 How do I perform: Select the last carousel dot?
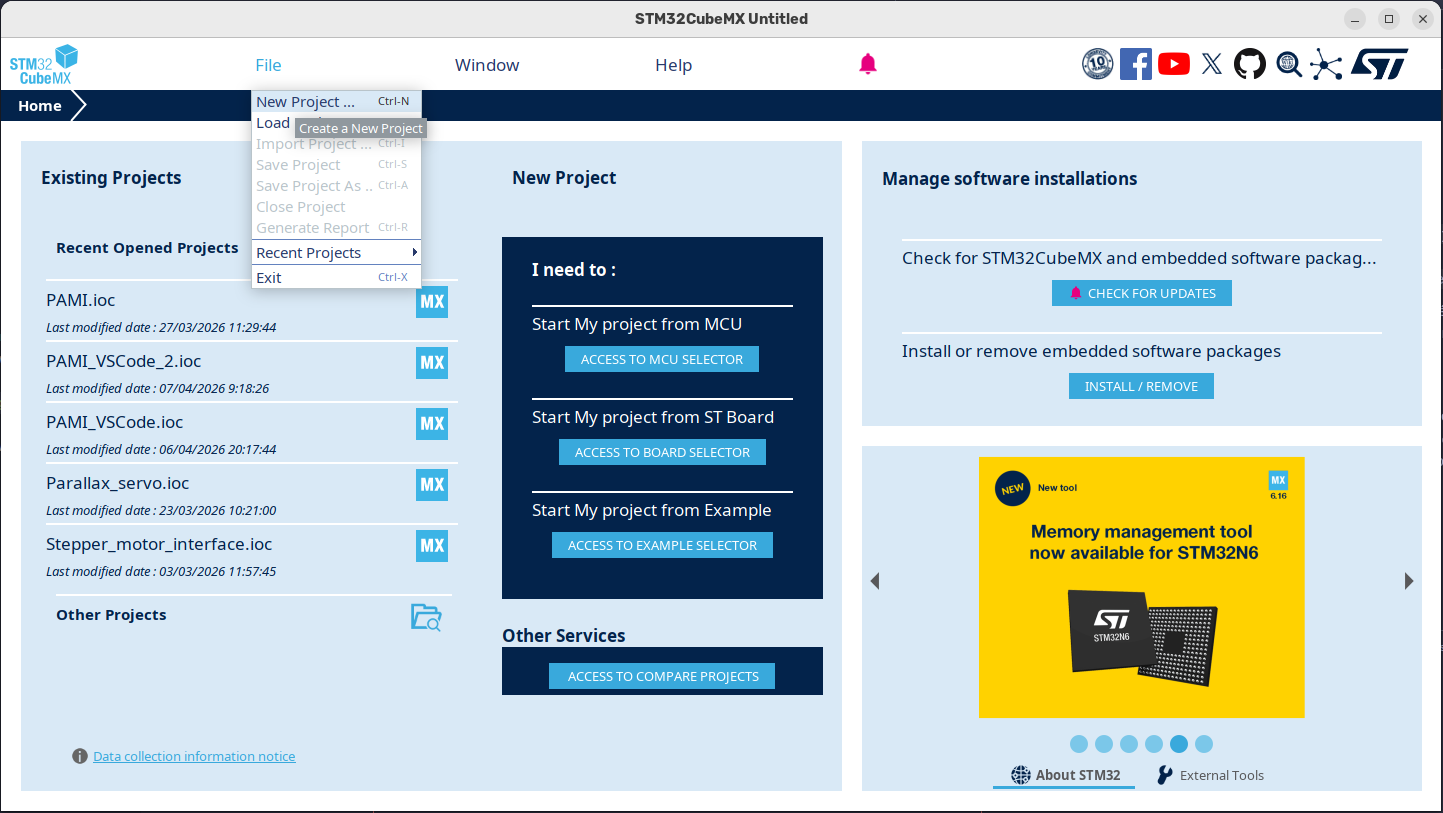tap(1204, 744)
